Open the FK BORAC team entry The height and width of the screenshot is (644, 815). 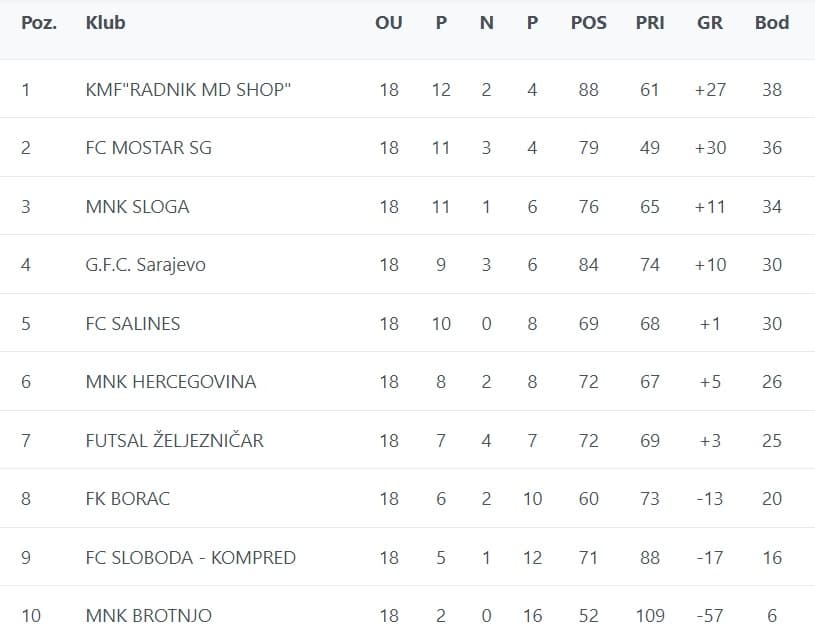[x=128, y=499]
